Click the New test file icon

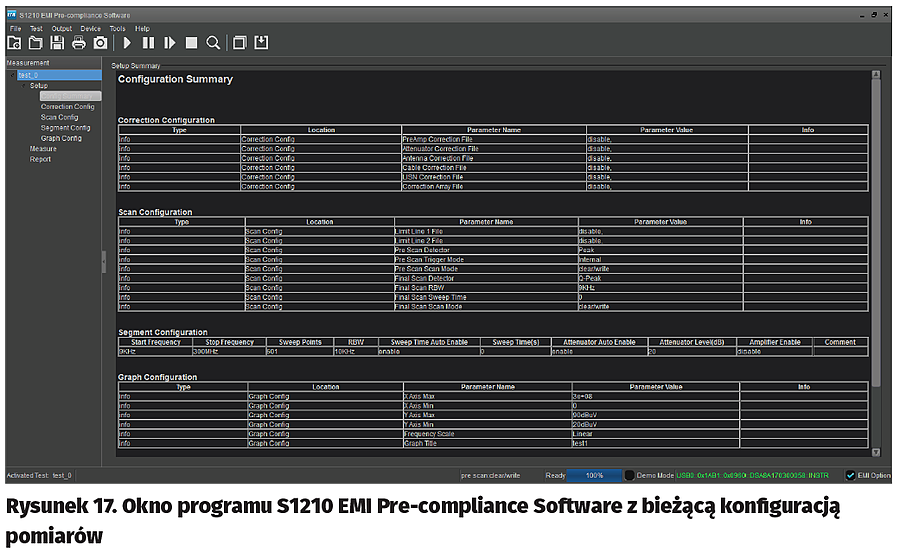[15, 43]
